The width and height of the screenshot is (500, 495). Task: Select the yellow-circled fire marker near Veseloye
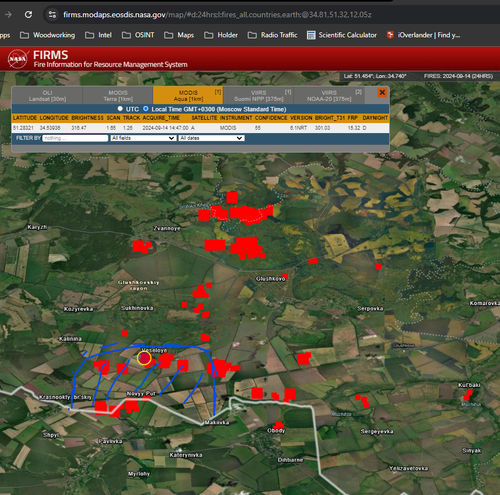coord(144,358)
